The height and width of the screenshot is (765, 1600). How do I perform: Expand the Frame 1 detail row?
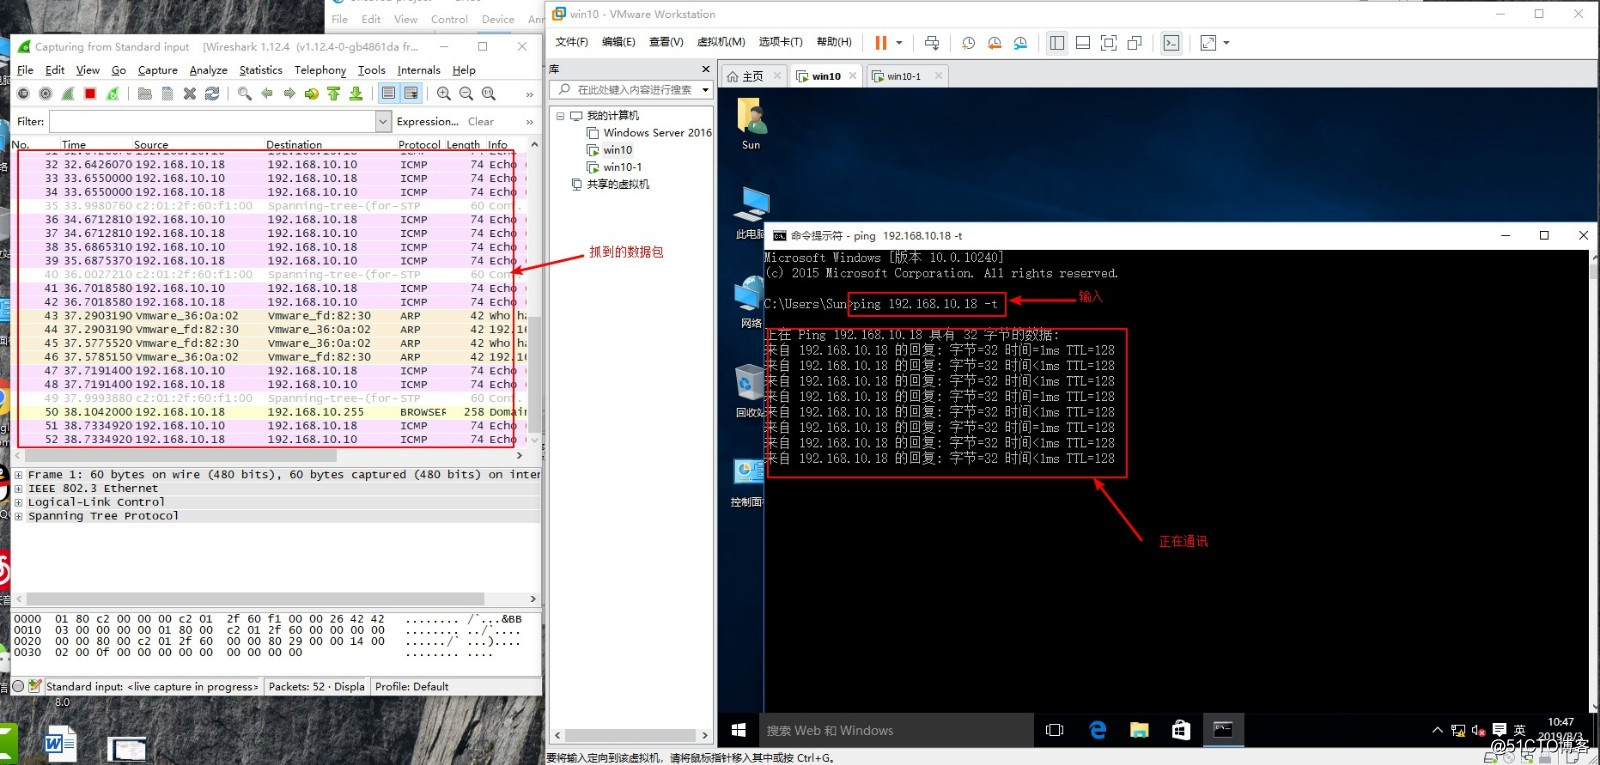click(18, 475)
